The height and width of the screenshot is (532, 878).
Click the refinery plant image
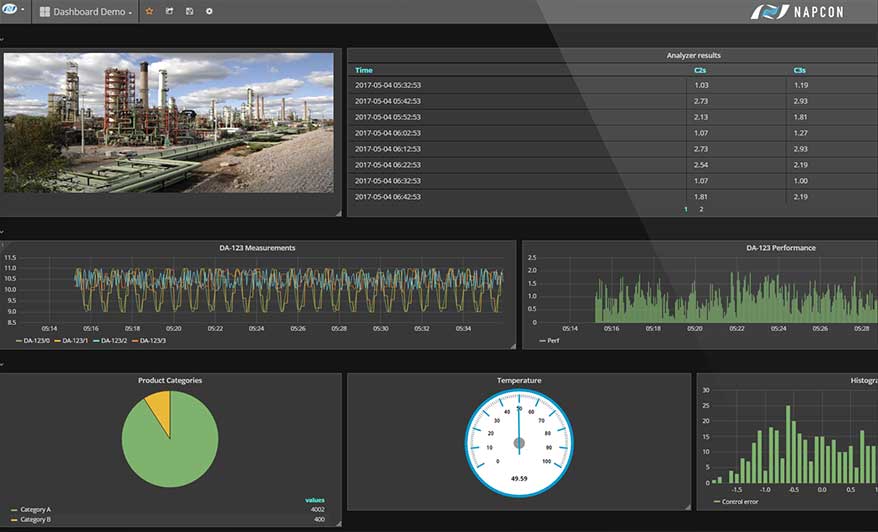point(168,122)
